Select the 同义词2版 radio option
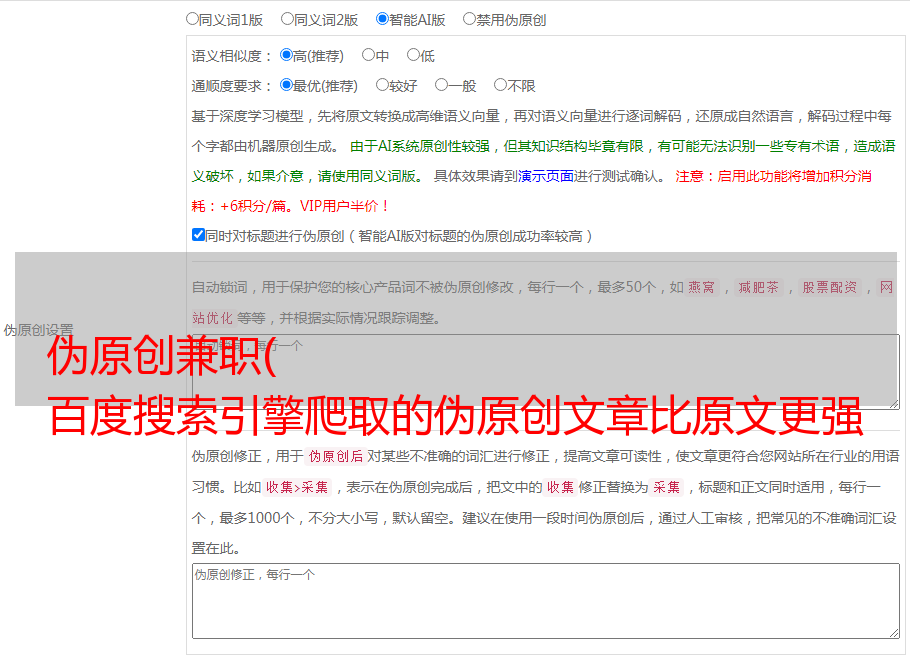The width and height of the screenshot is (911, 658). point(287,19)
